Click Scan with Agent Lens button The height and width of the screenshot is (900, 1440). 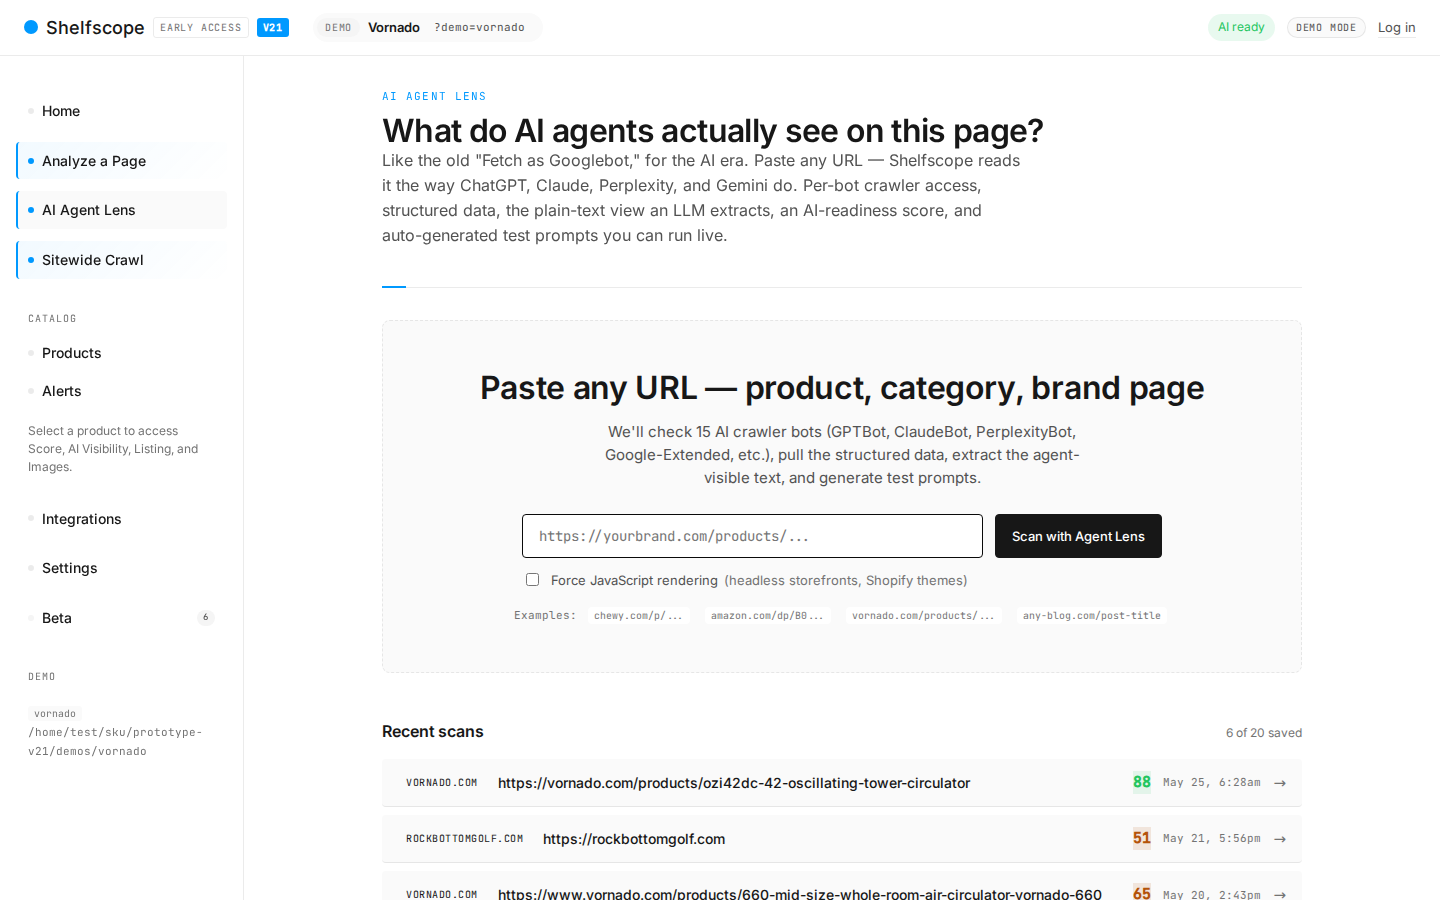click(1078, 536)
